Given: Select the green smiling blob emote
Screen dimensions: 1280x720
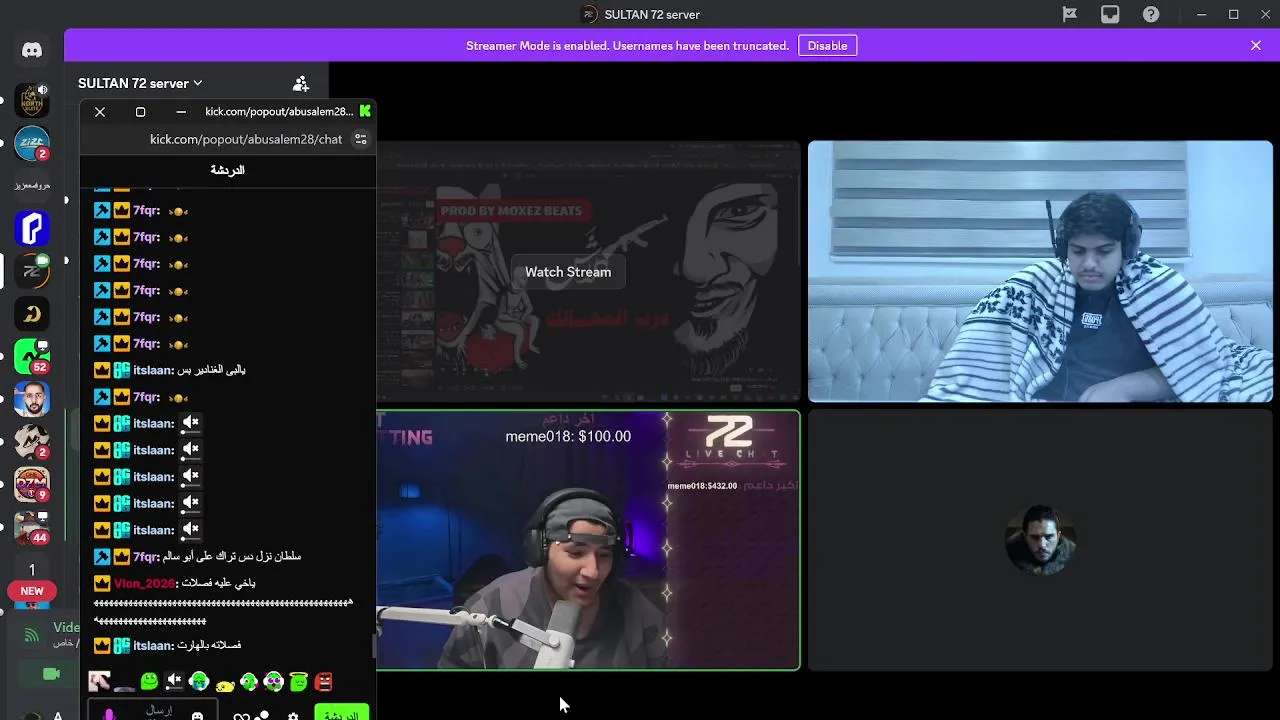Looking at the screenshot, I should (x=149, y=682).
